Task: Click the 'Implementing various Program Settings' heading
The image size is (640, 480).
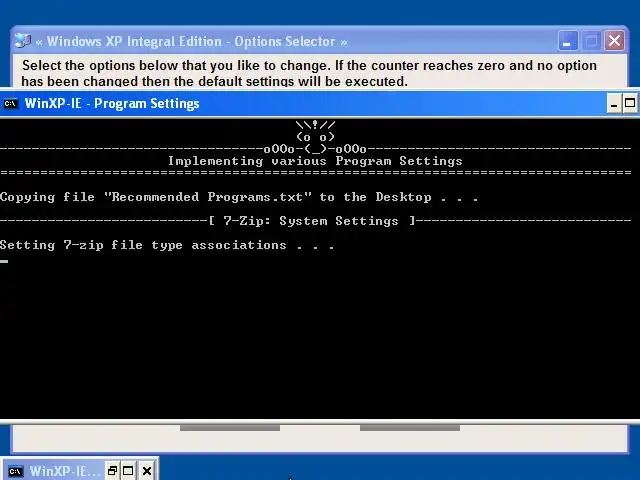Action: pyautogui.click(x=315, y=161)
